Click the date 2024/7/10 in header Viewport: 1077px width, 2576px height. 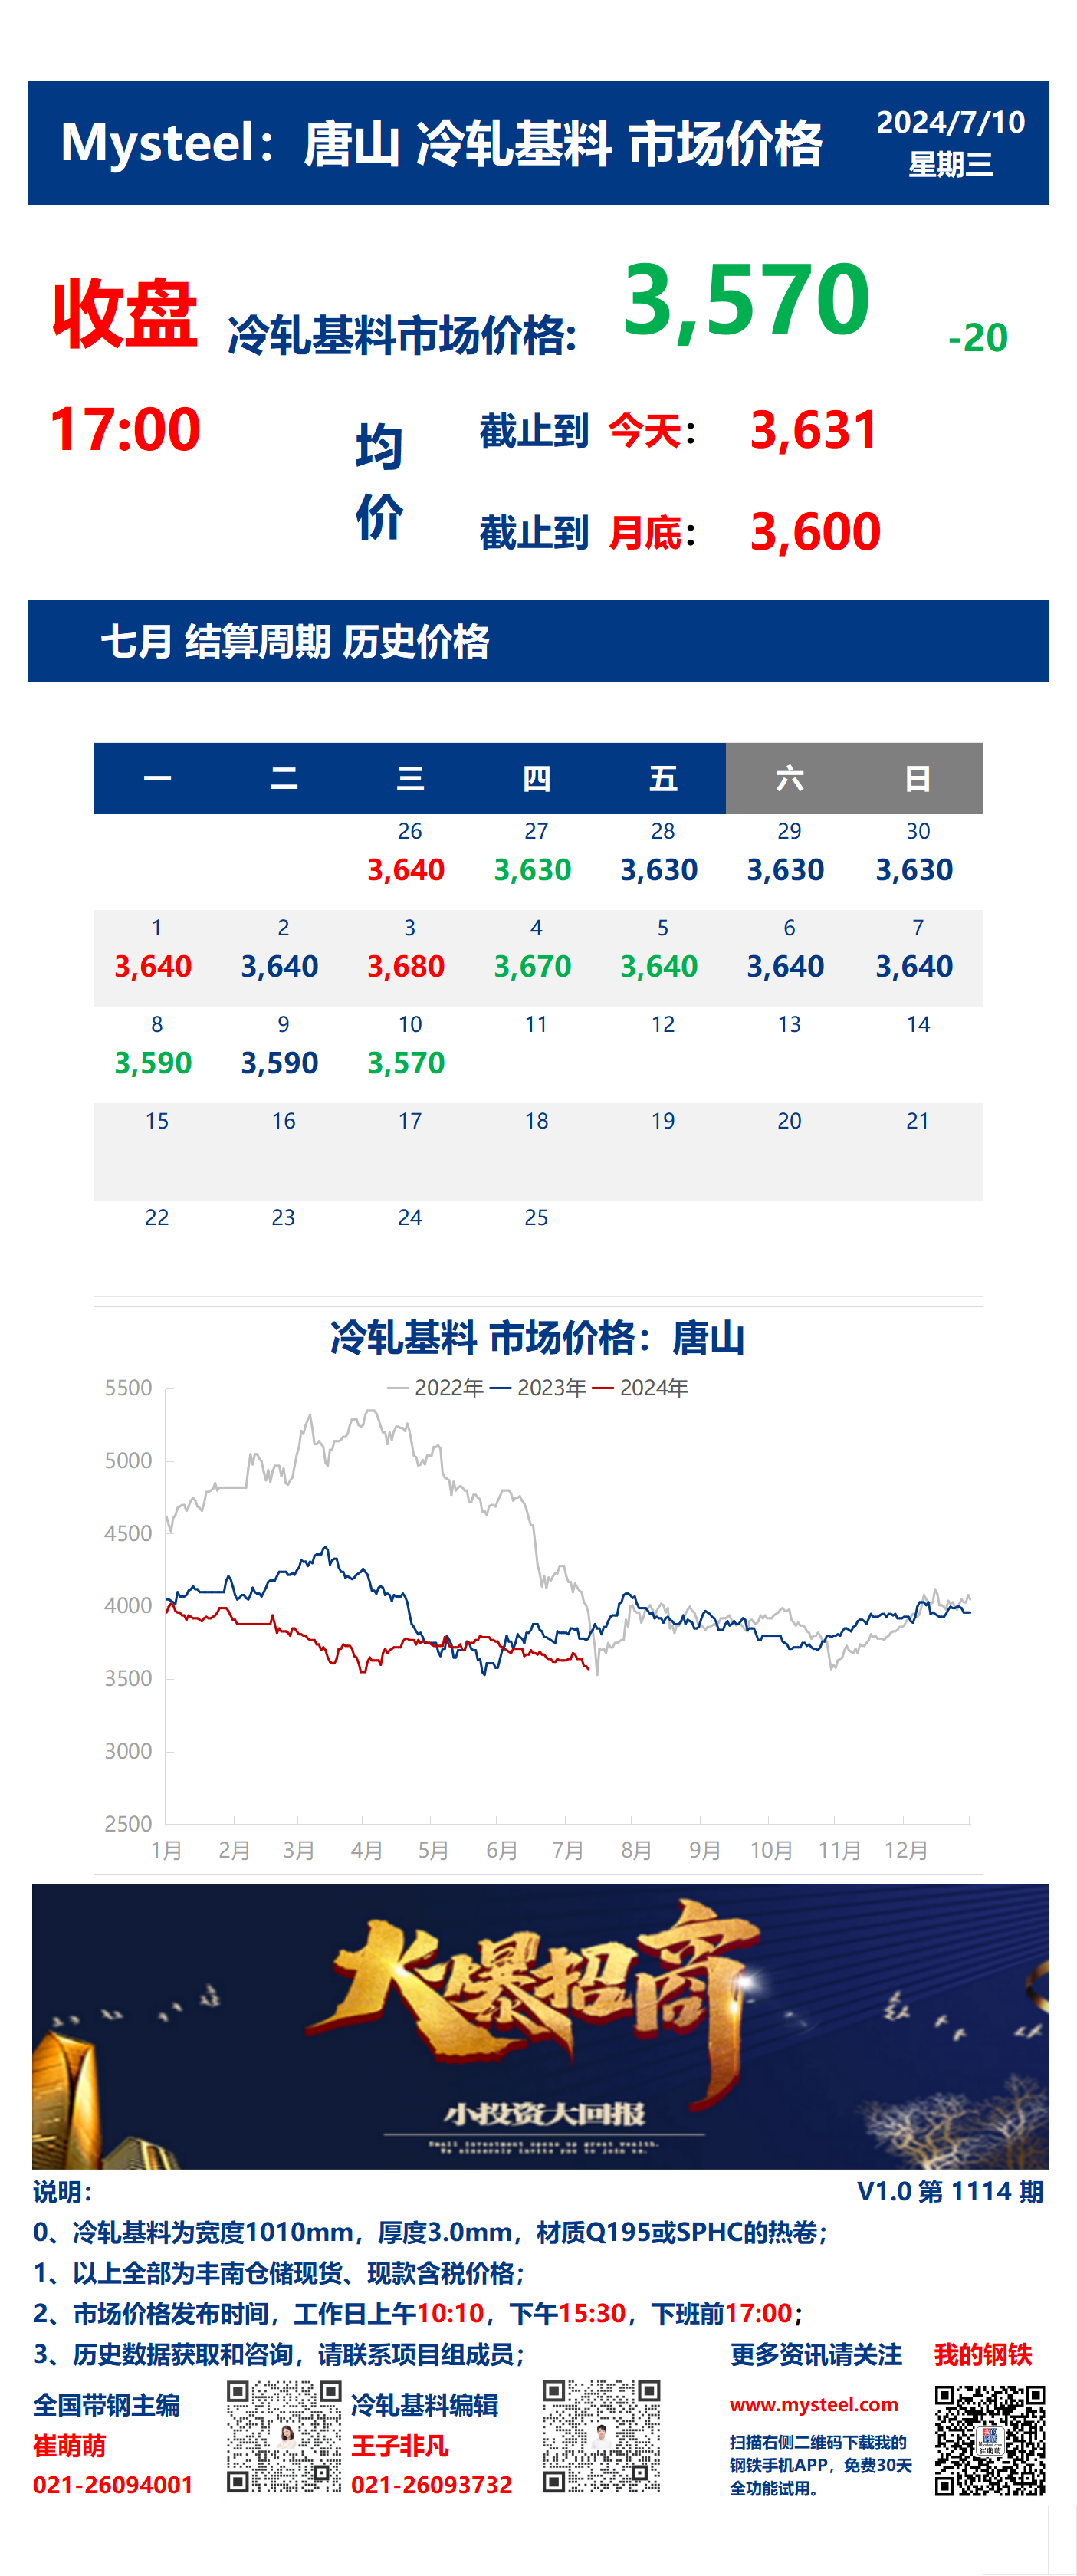(950, 122)
